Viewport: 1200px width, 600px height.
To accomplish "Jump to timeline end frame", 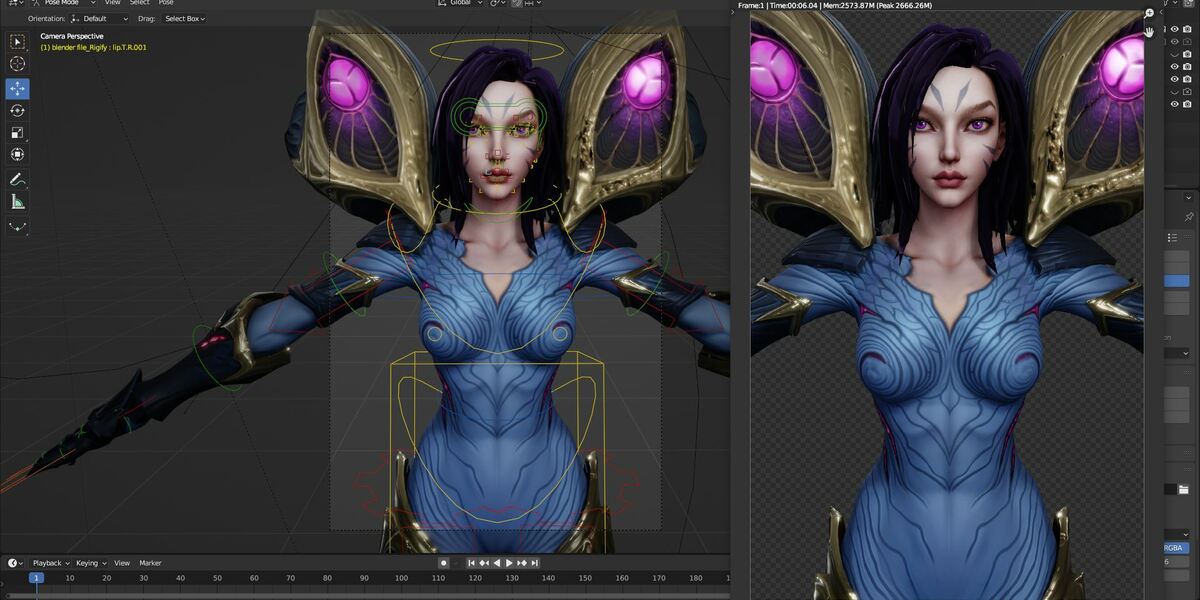I will pyautogui.click(x=536, y=563).
